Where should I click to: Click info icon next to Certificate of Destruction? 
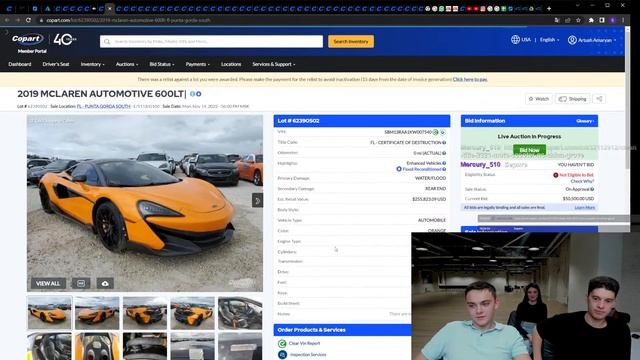pyautogui.click(x=444, y=142)
